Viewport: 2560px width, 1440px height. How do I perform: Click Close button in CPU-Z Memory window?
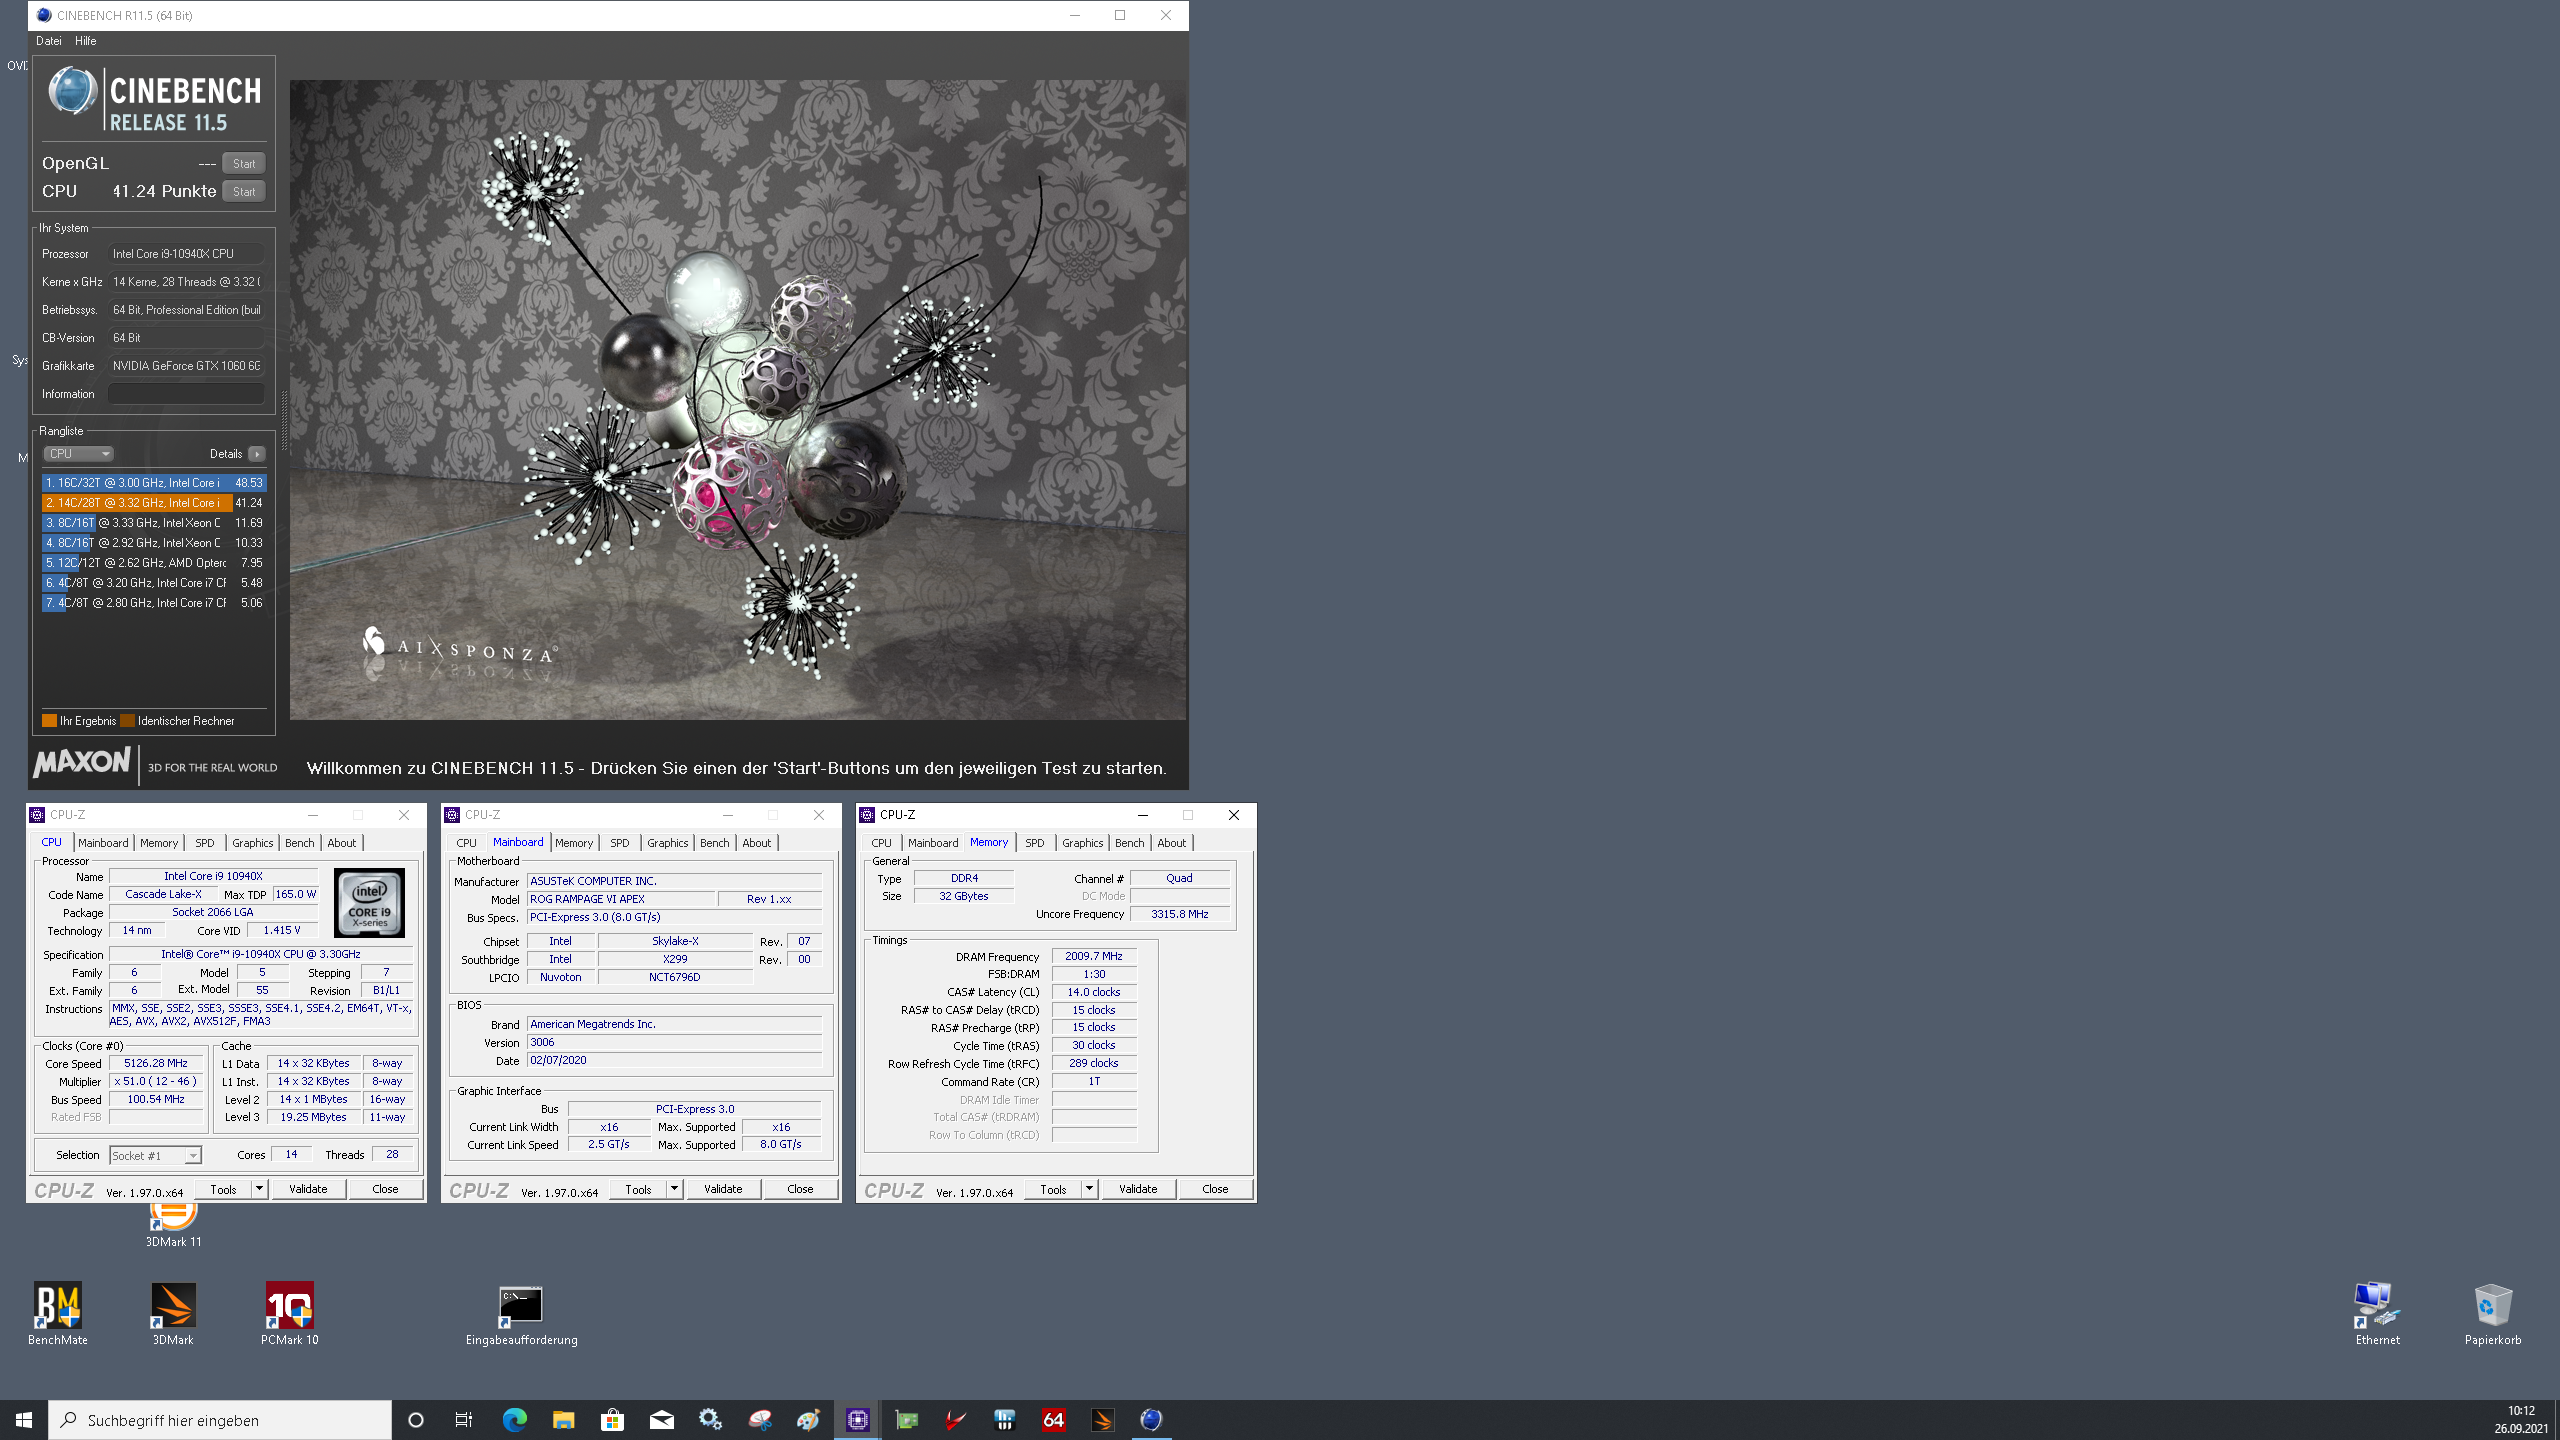[1215, 1189]
